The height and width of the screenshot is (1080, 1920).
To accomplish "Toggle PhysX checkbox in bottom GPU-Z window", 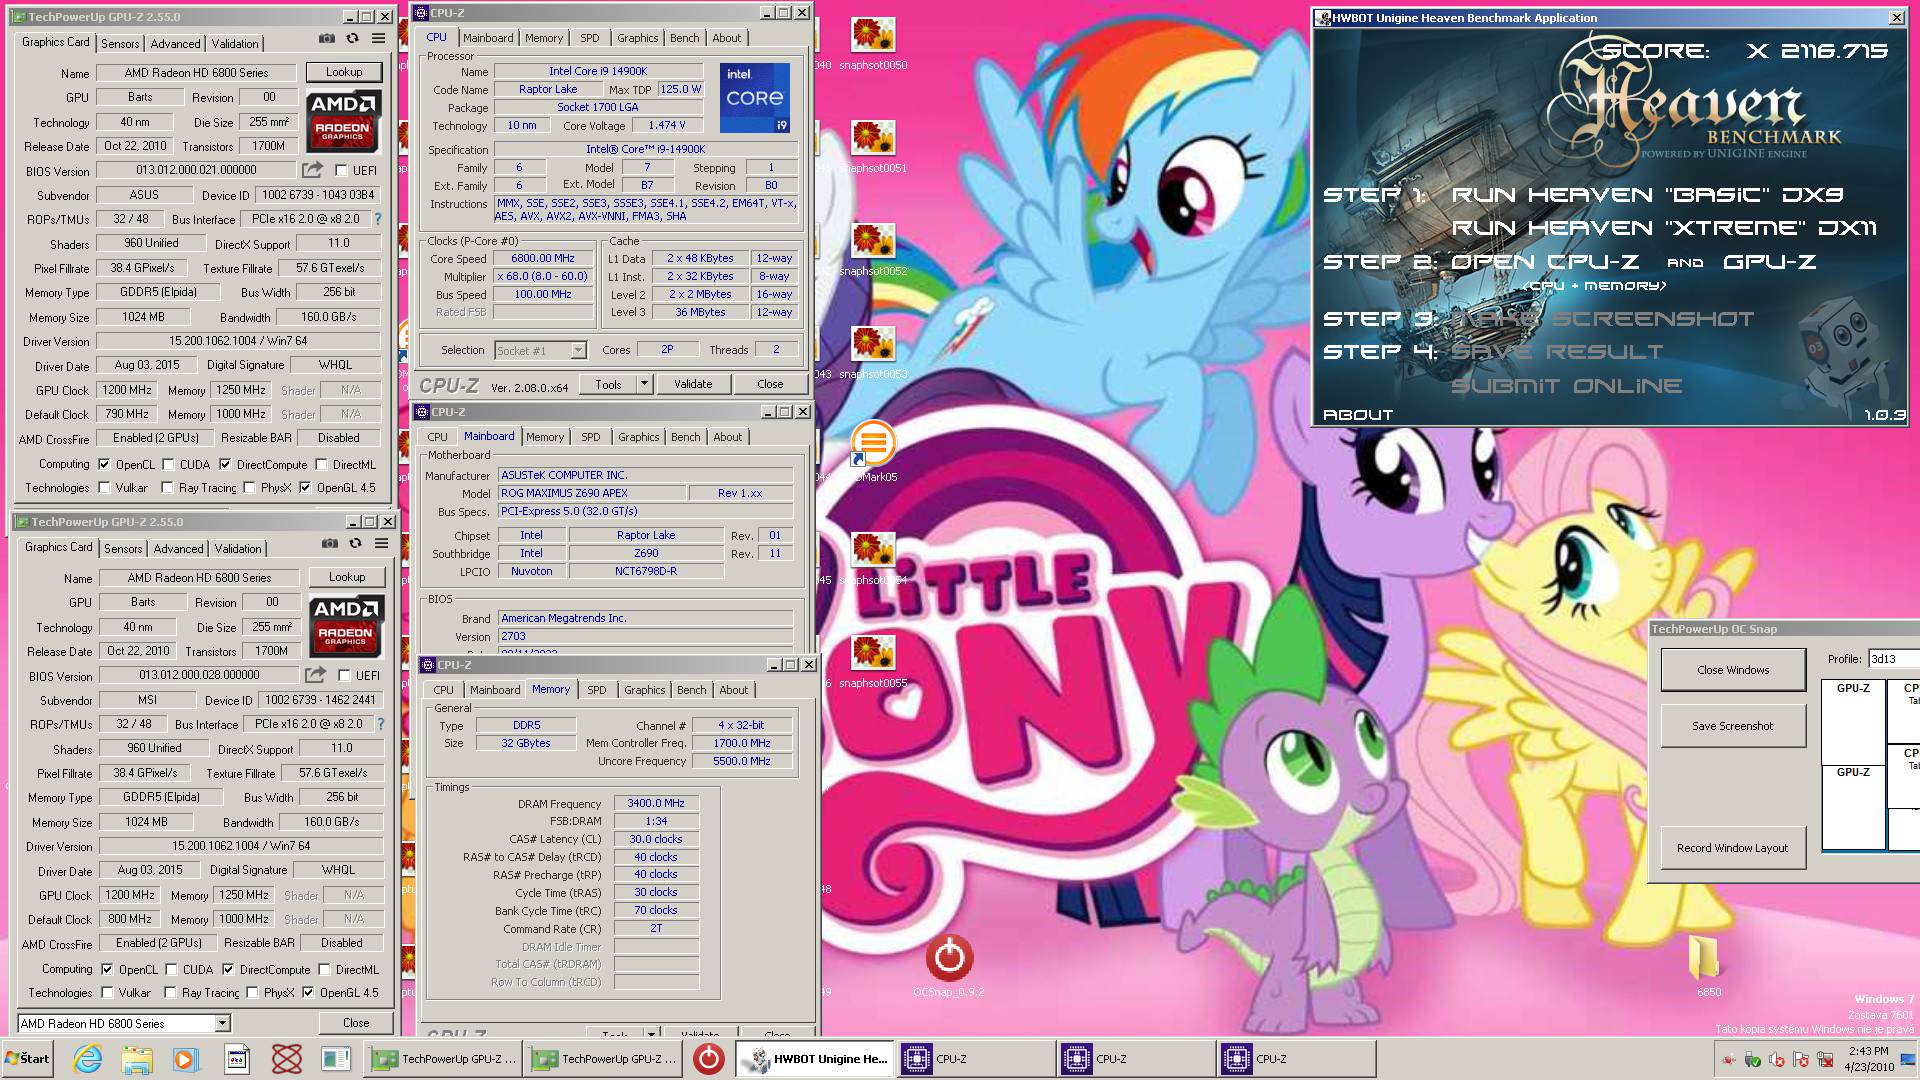I will tap(253, 993).
